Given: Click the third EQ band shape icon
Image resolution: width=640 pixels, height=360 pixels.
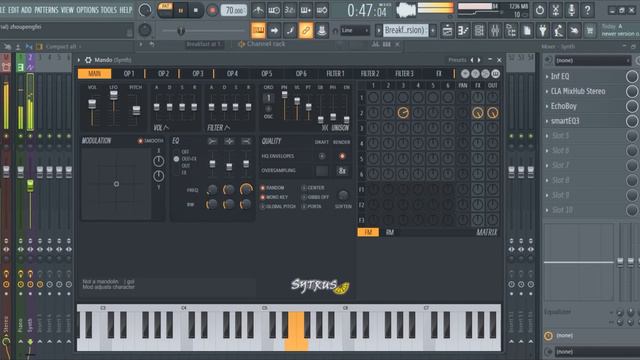Looking at the screenshot, I should pos(246,141).
